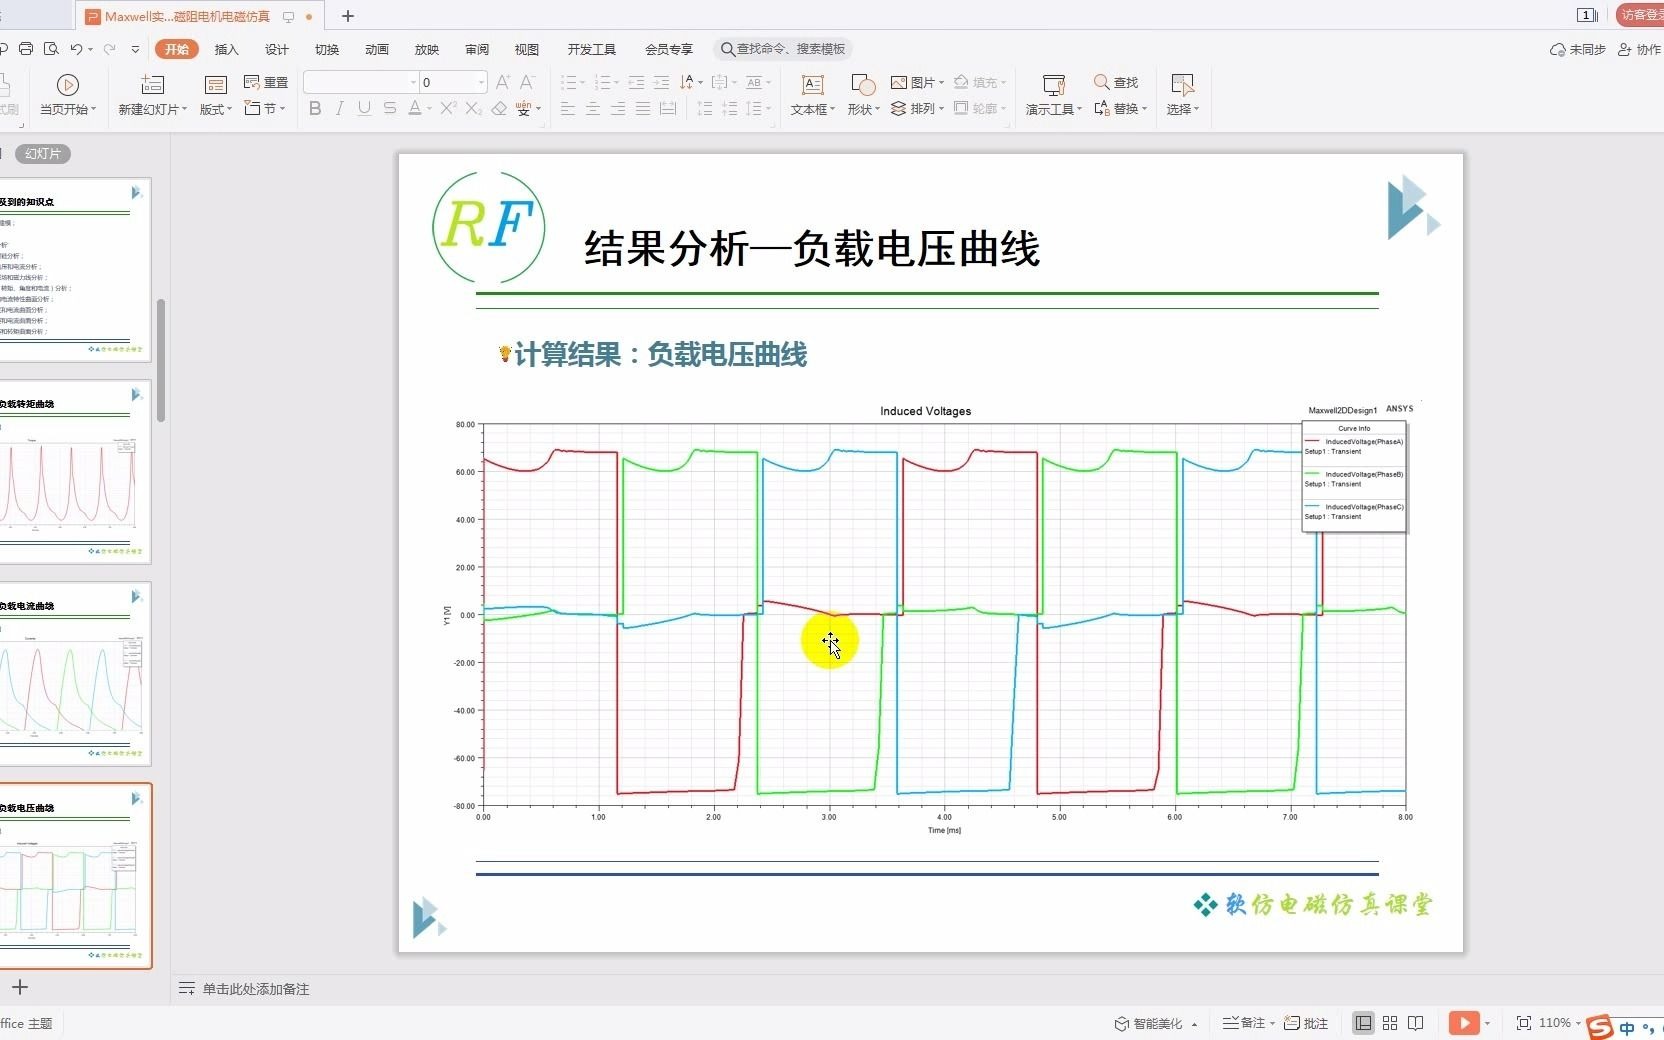Screen dimensions: 1664x1040
Task: Increase font size with A+ icon
Action: coord(503,82)
